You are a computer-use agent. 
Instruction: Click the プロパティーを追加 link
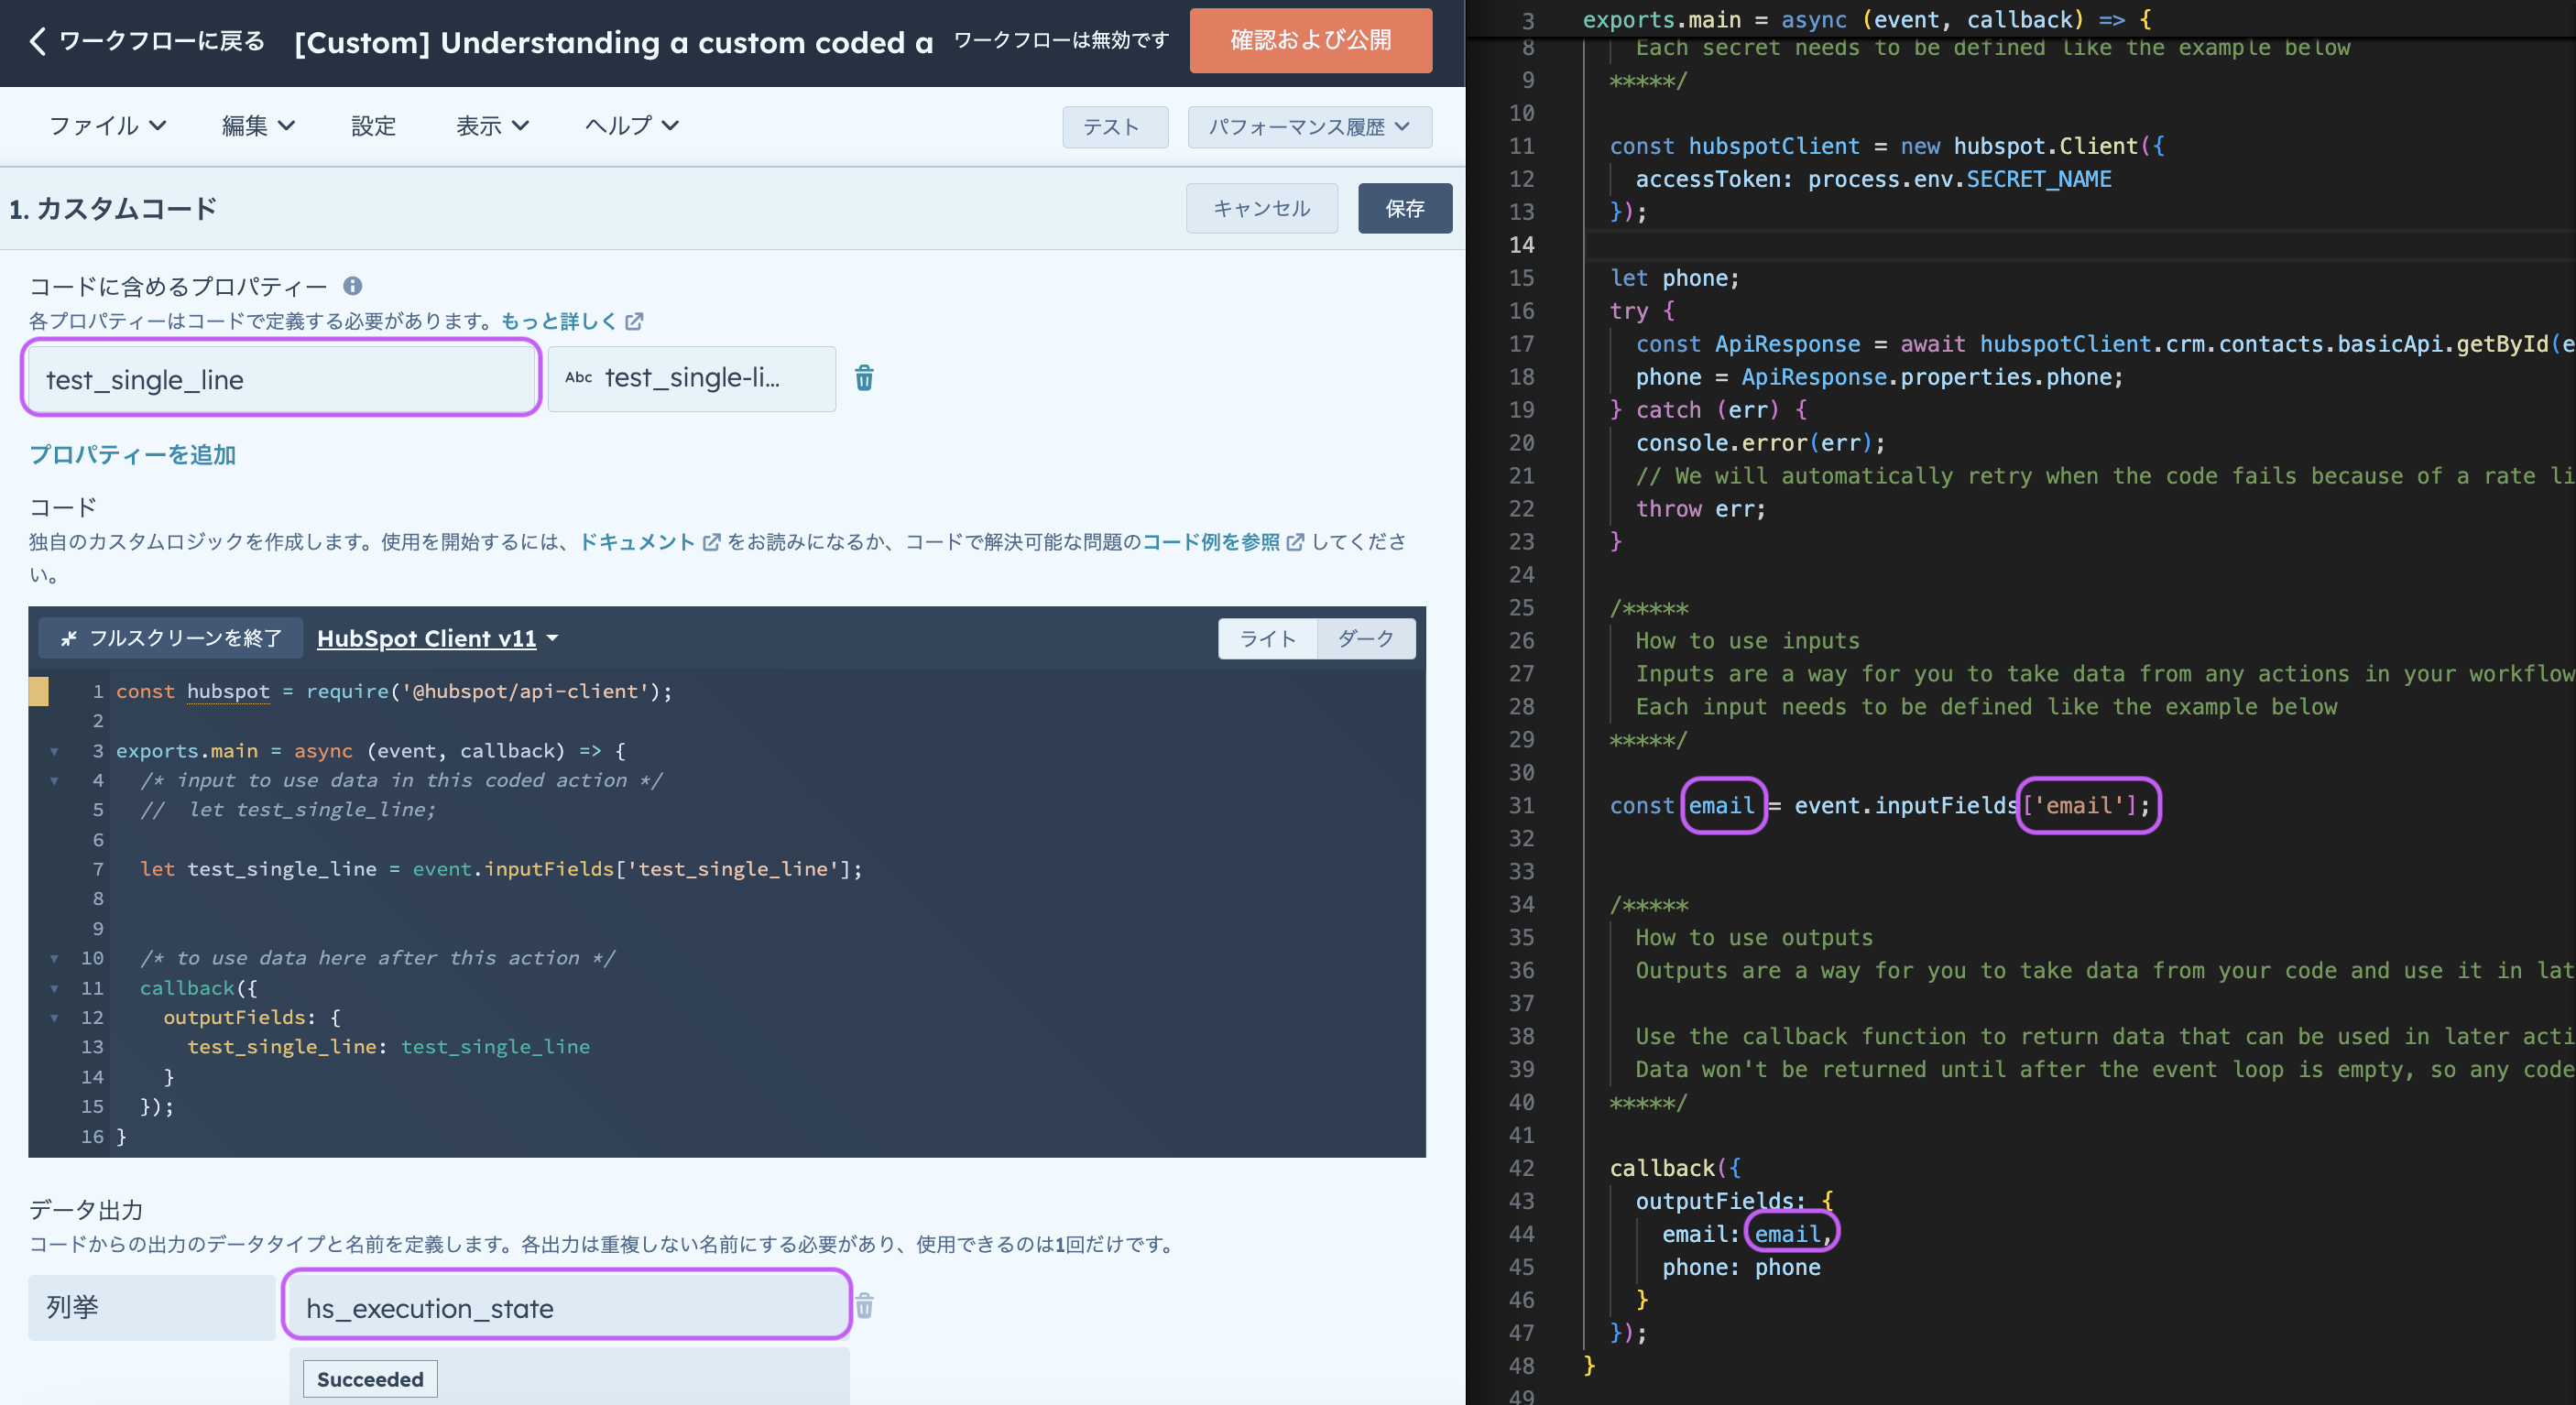[x=132, y=455]
